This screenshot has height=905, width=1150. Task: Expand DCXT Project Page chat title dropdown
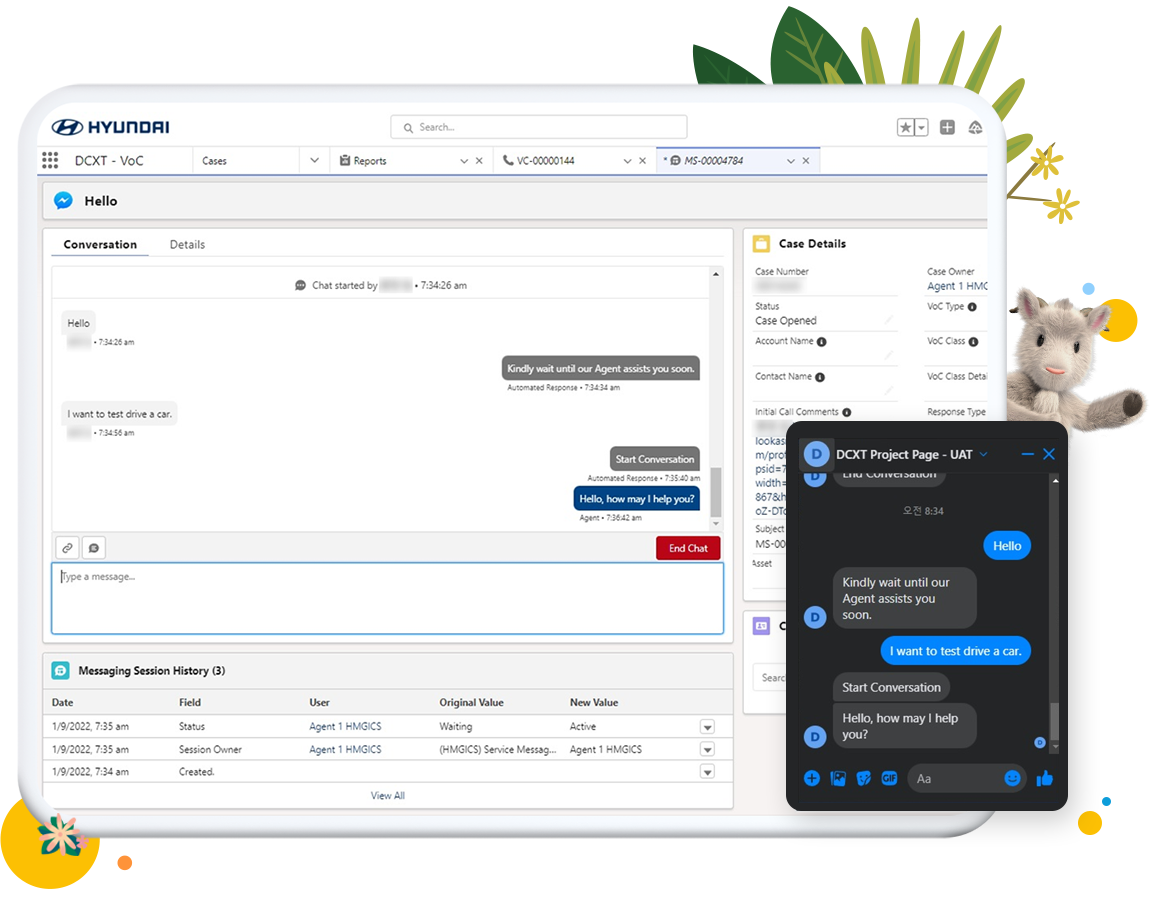tap(984, 454)
